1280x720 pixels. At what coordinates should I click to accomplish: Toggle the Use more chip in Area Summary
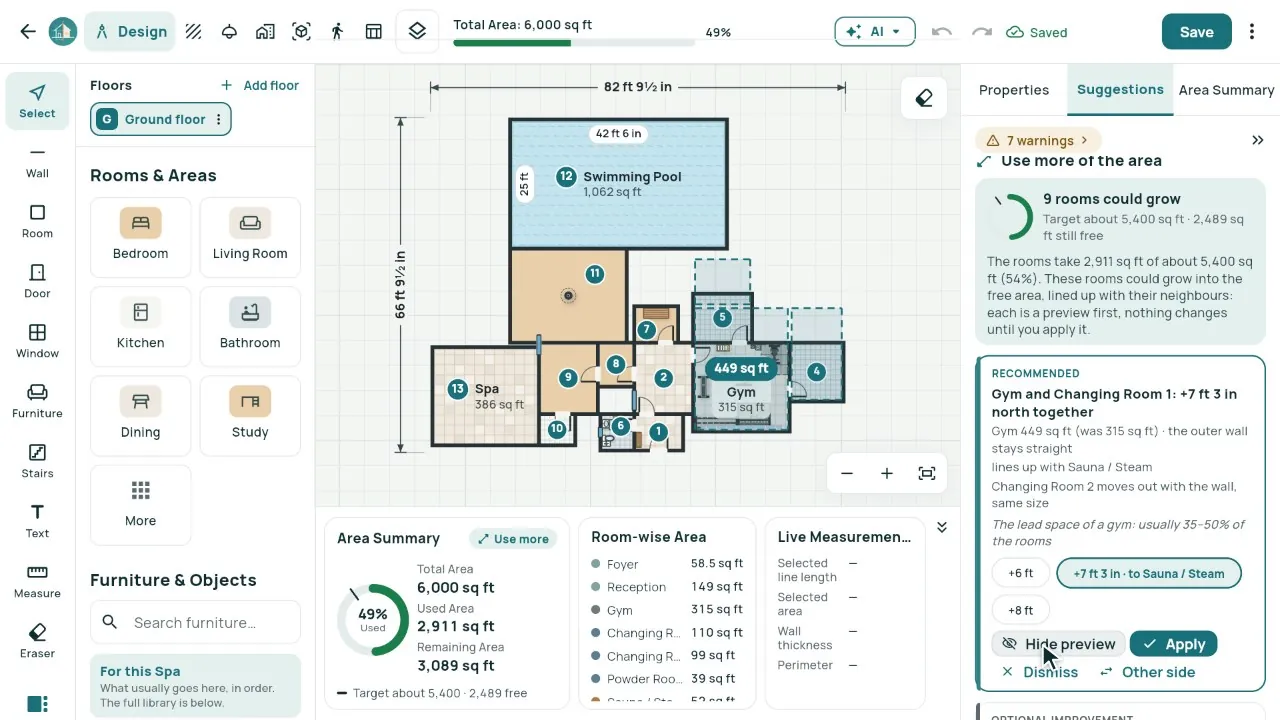(513, 539)
